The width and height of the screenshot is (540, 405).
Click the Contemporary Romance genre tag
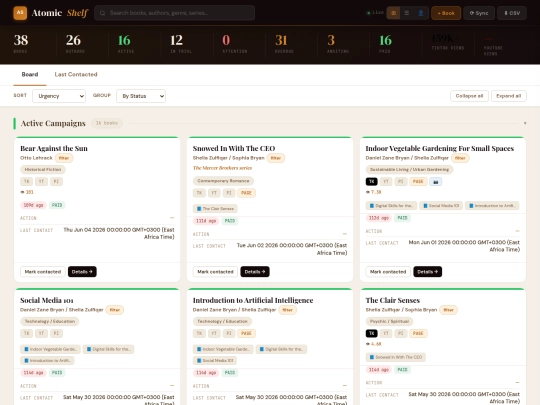coord(223,181)
